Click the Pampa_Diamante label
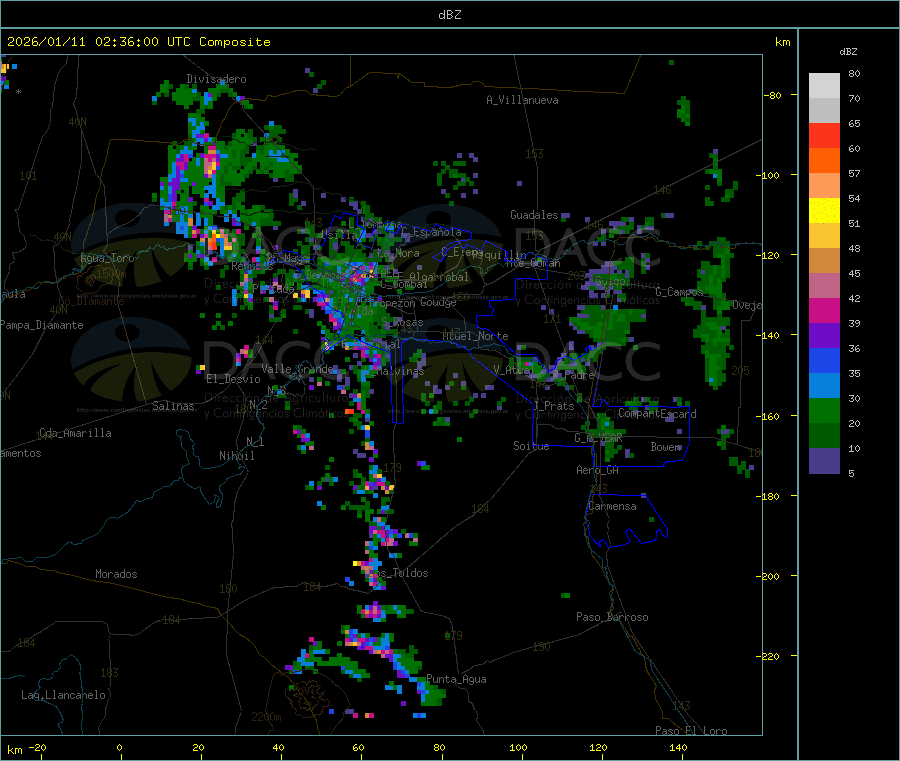This screenshot has height=761, width=900. 42,325
